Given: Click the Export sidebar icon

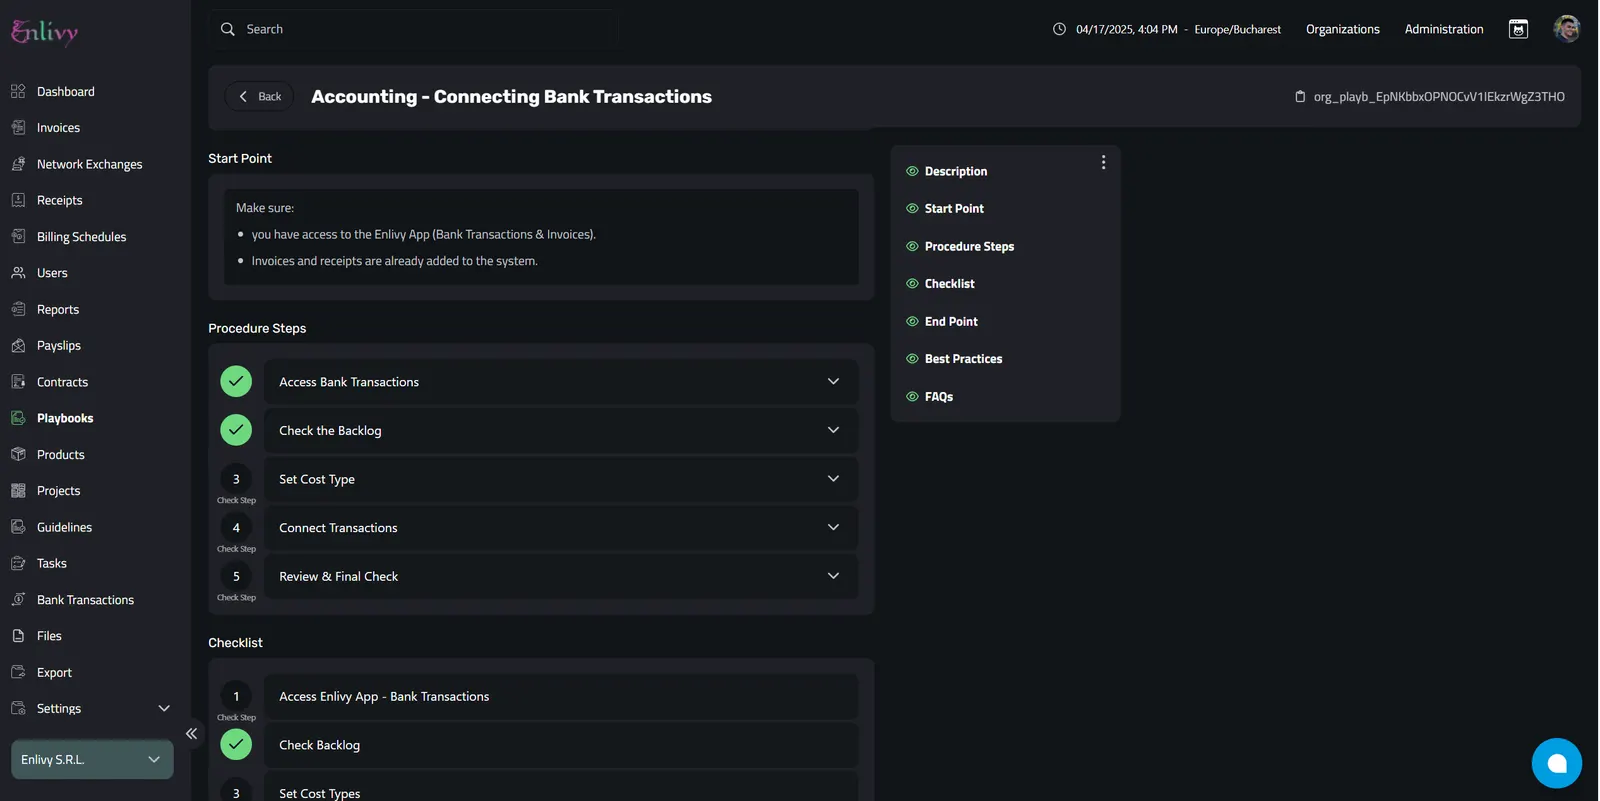Looking at the screenshot, I should [x=18, y=672].
